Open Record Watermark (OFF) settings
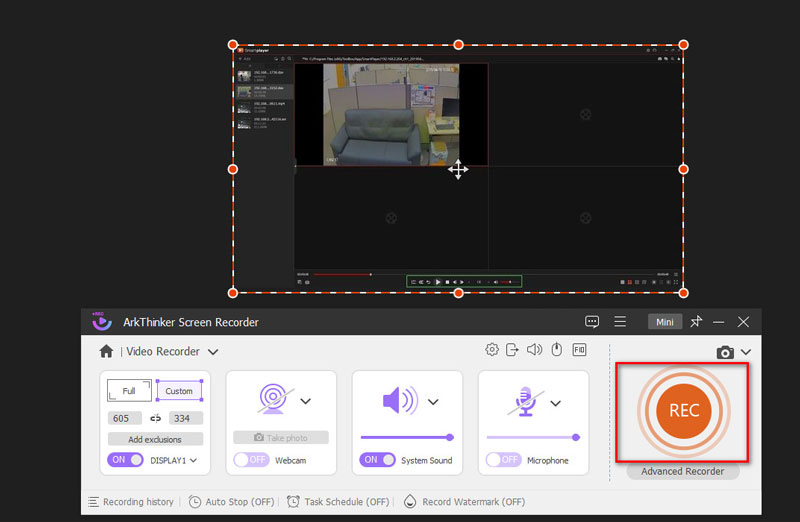The width and height of the screenshot is (800, 522). coord(464,502)
